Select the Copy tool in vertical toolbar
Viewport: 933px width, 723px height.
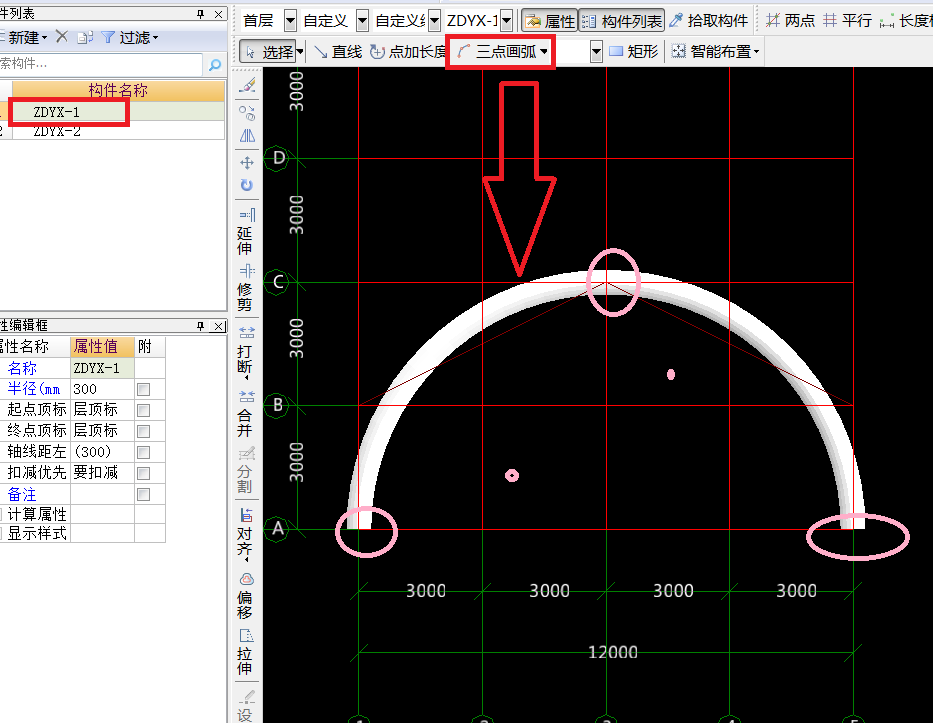point(247,112)
